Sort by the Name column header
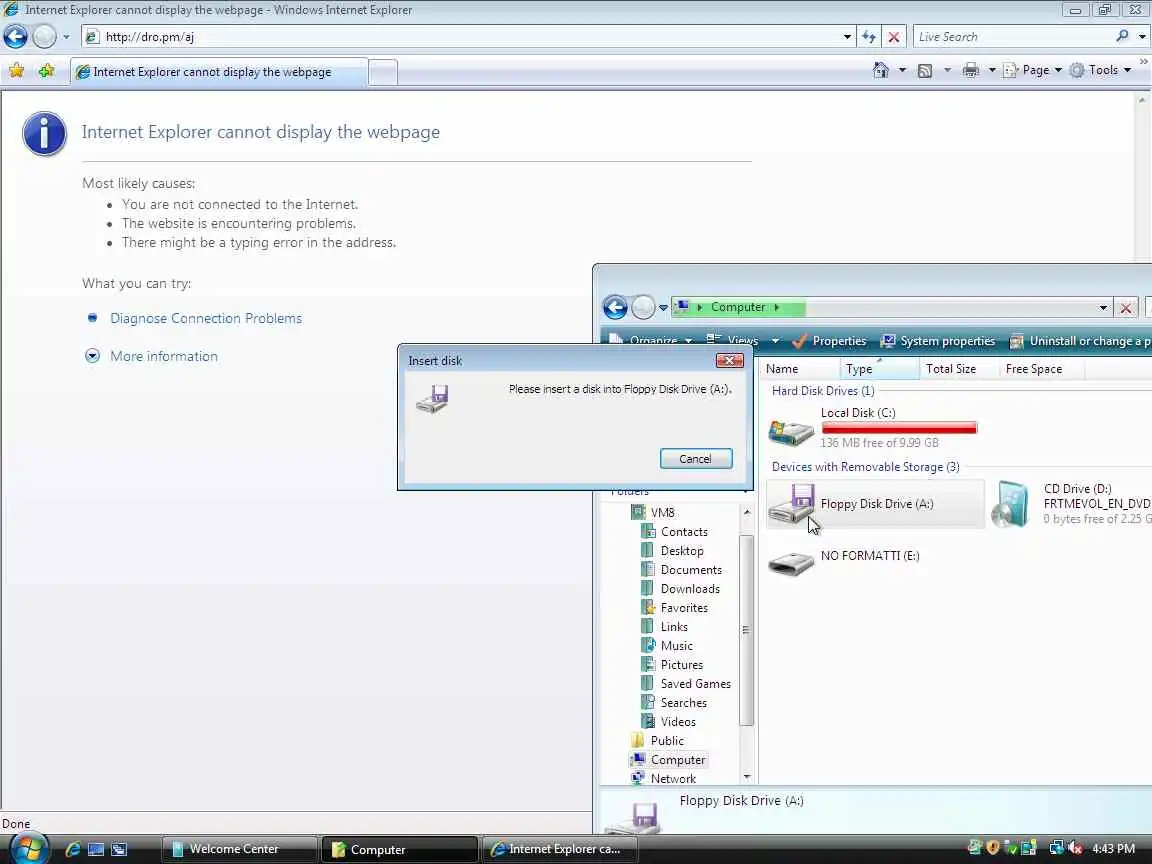This screenshot has width=1152, height=864. coord(800,369)
